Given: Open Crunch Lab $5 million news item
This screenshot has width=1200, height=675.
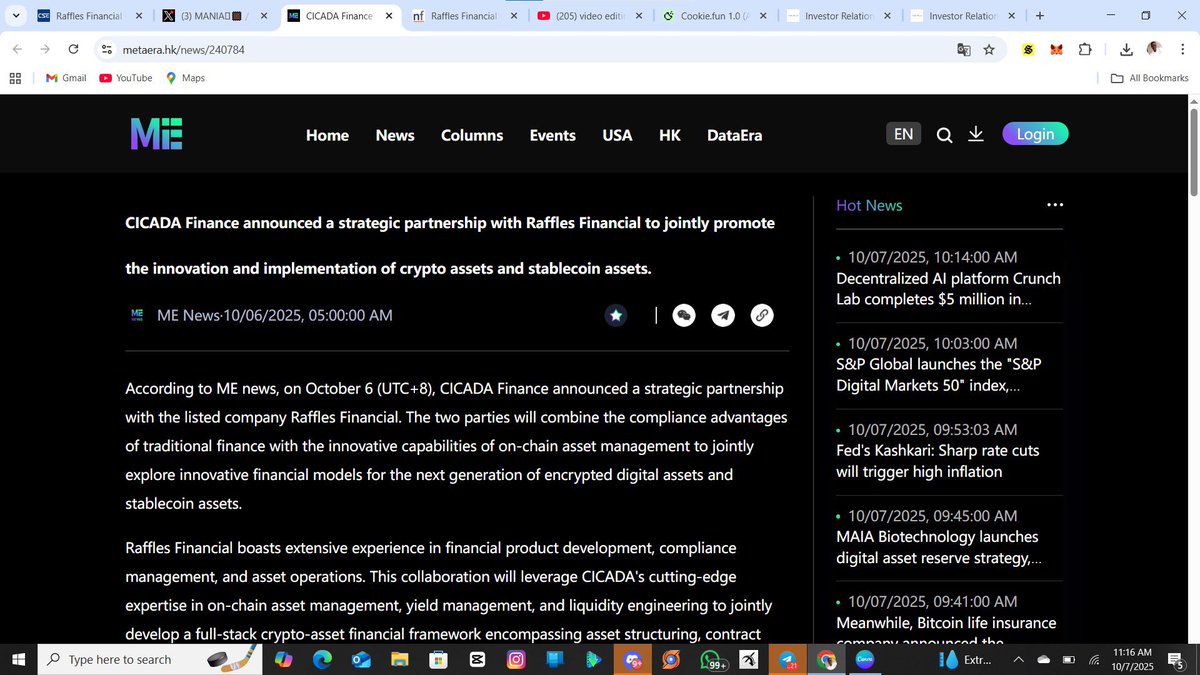Looking at the screenshot, I should [948, 288].
